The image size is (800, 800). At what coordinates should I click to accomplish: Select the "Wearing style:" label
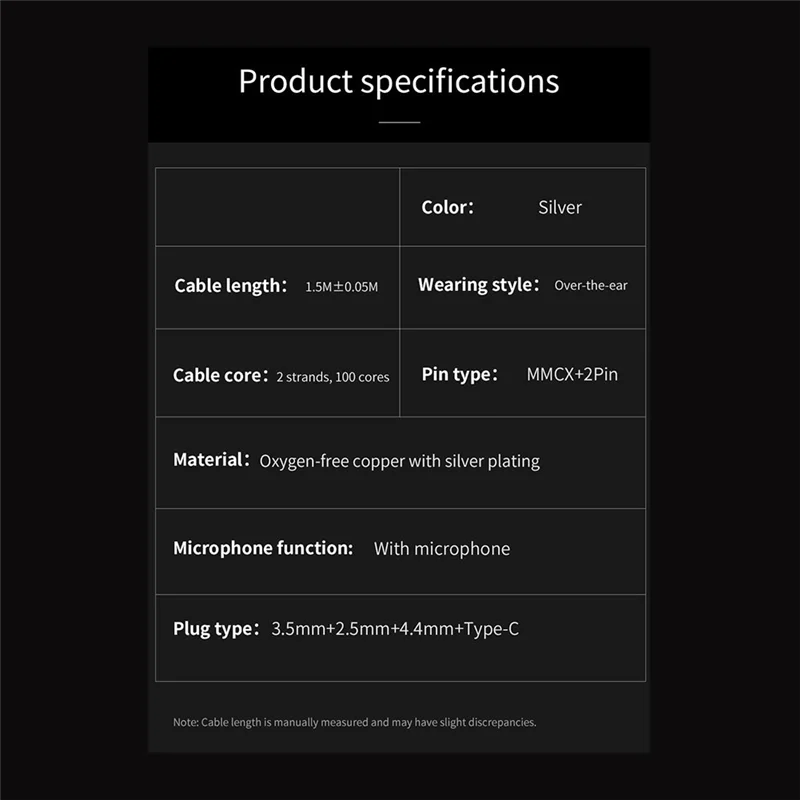coord(479,285)
